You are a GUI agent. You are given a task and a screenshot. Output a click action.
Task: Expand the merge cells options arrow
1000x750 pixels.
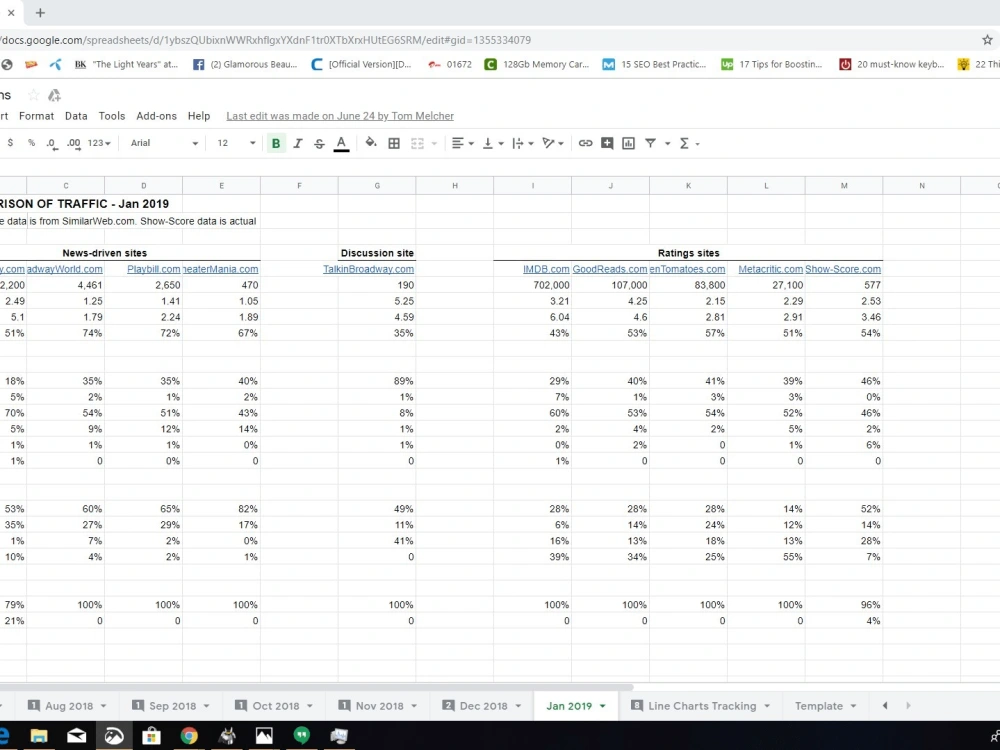click(x=434, y=144)
